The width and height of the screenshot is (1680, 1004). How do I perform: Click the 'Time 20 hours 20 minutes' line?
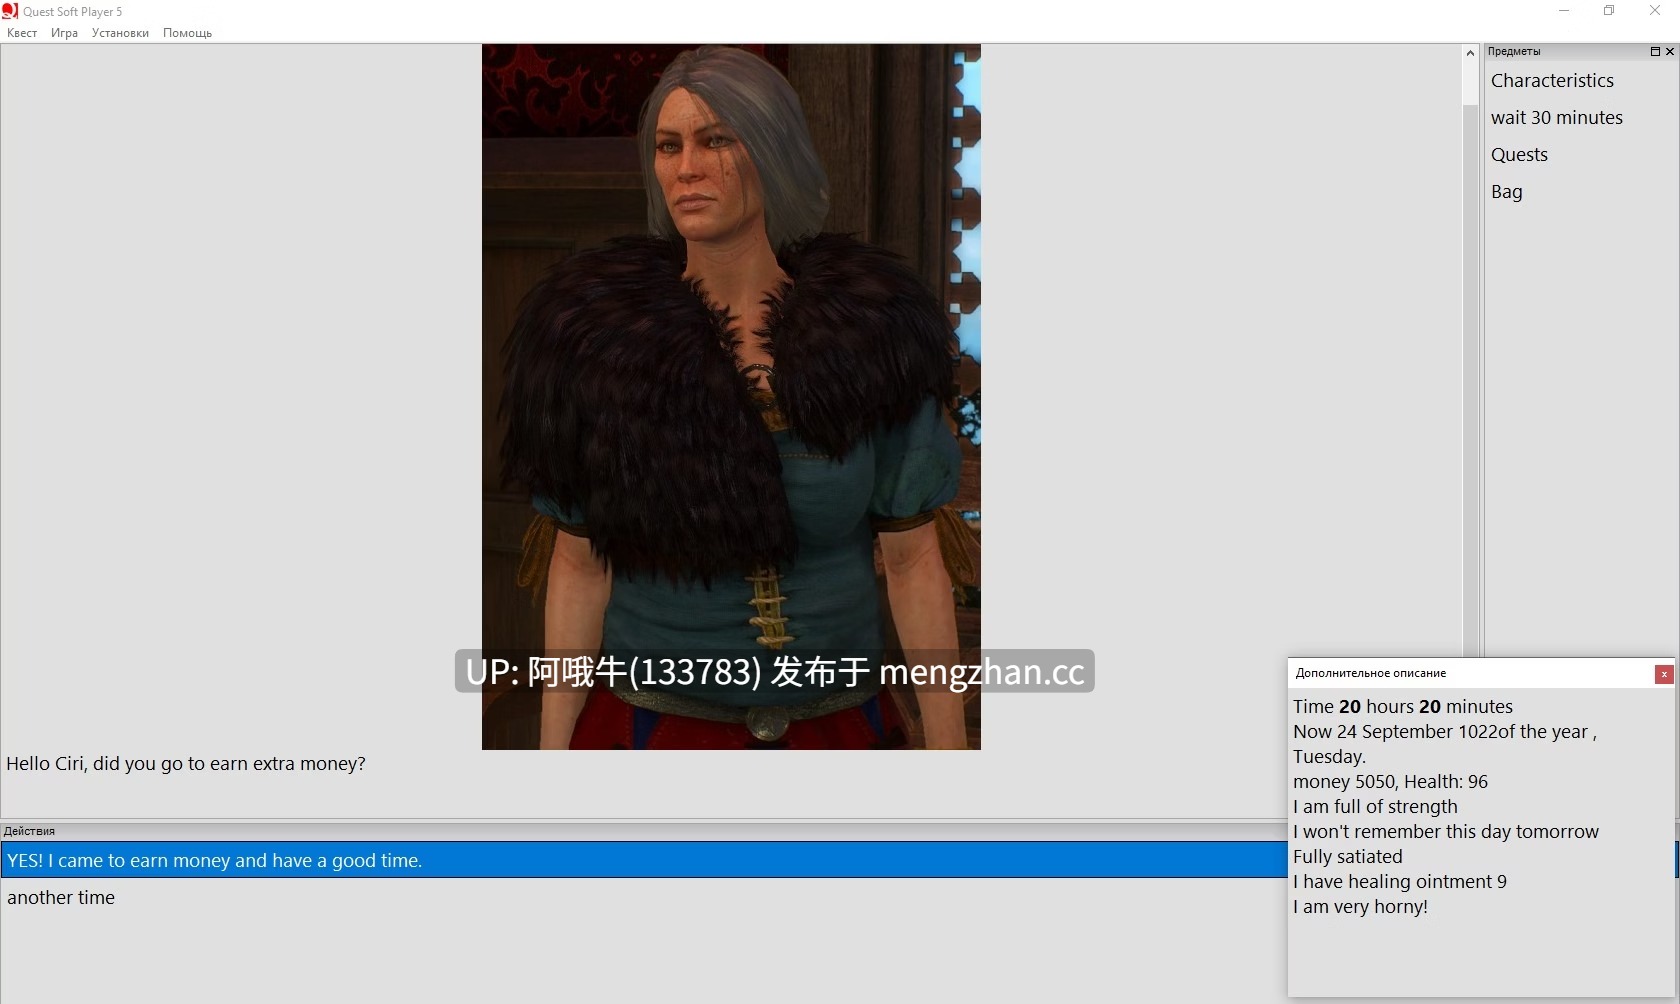coord(1402,706)
